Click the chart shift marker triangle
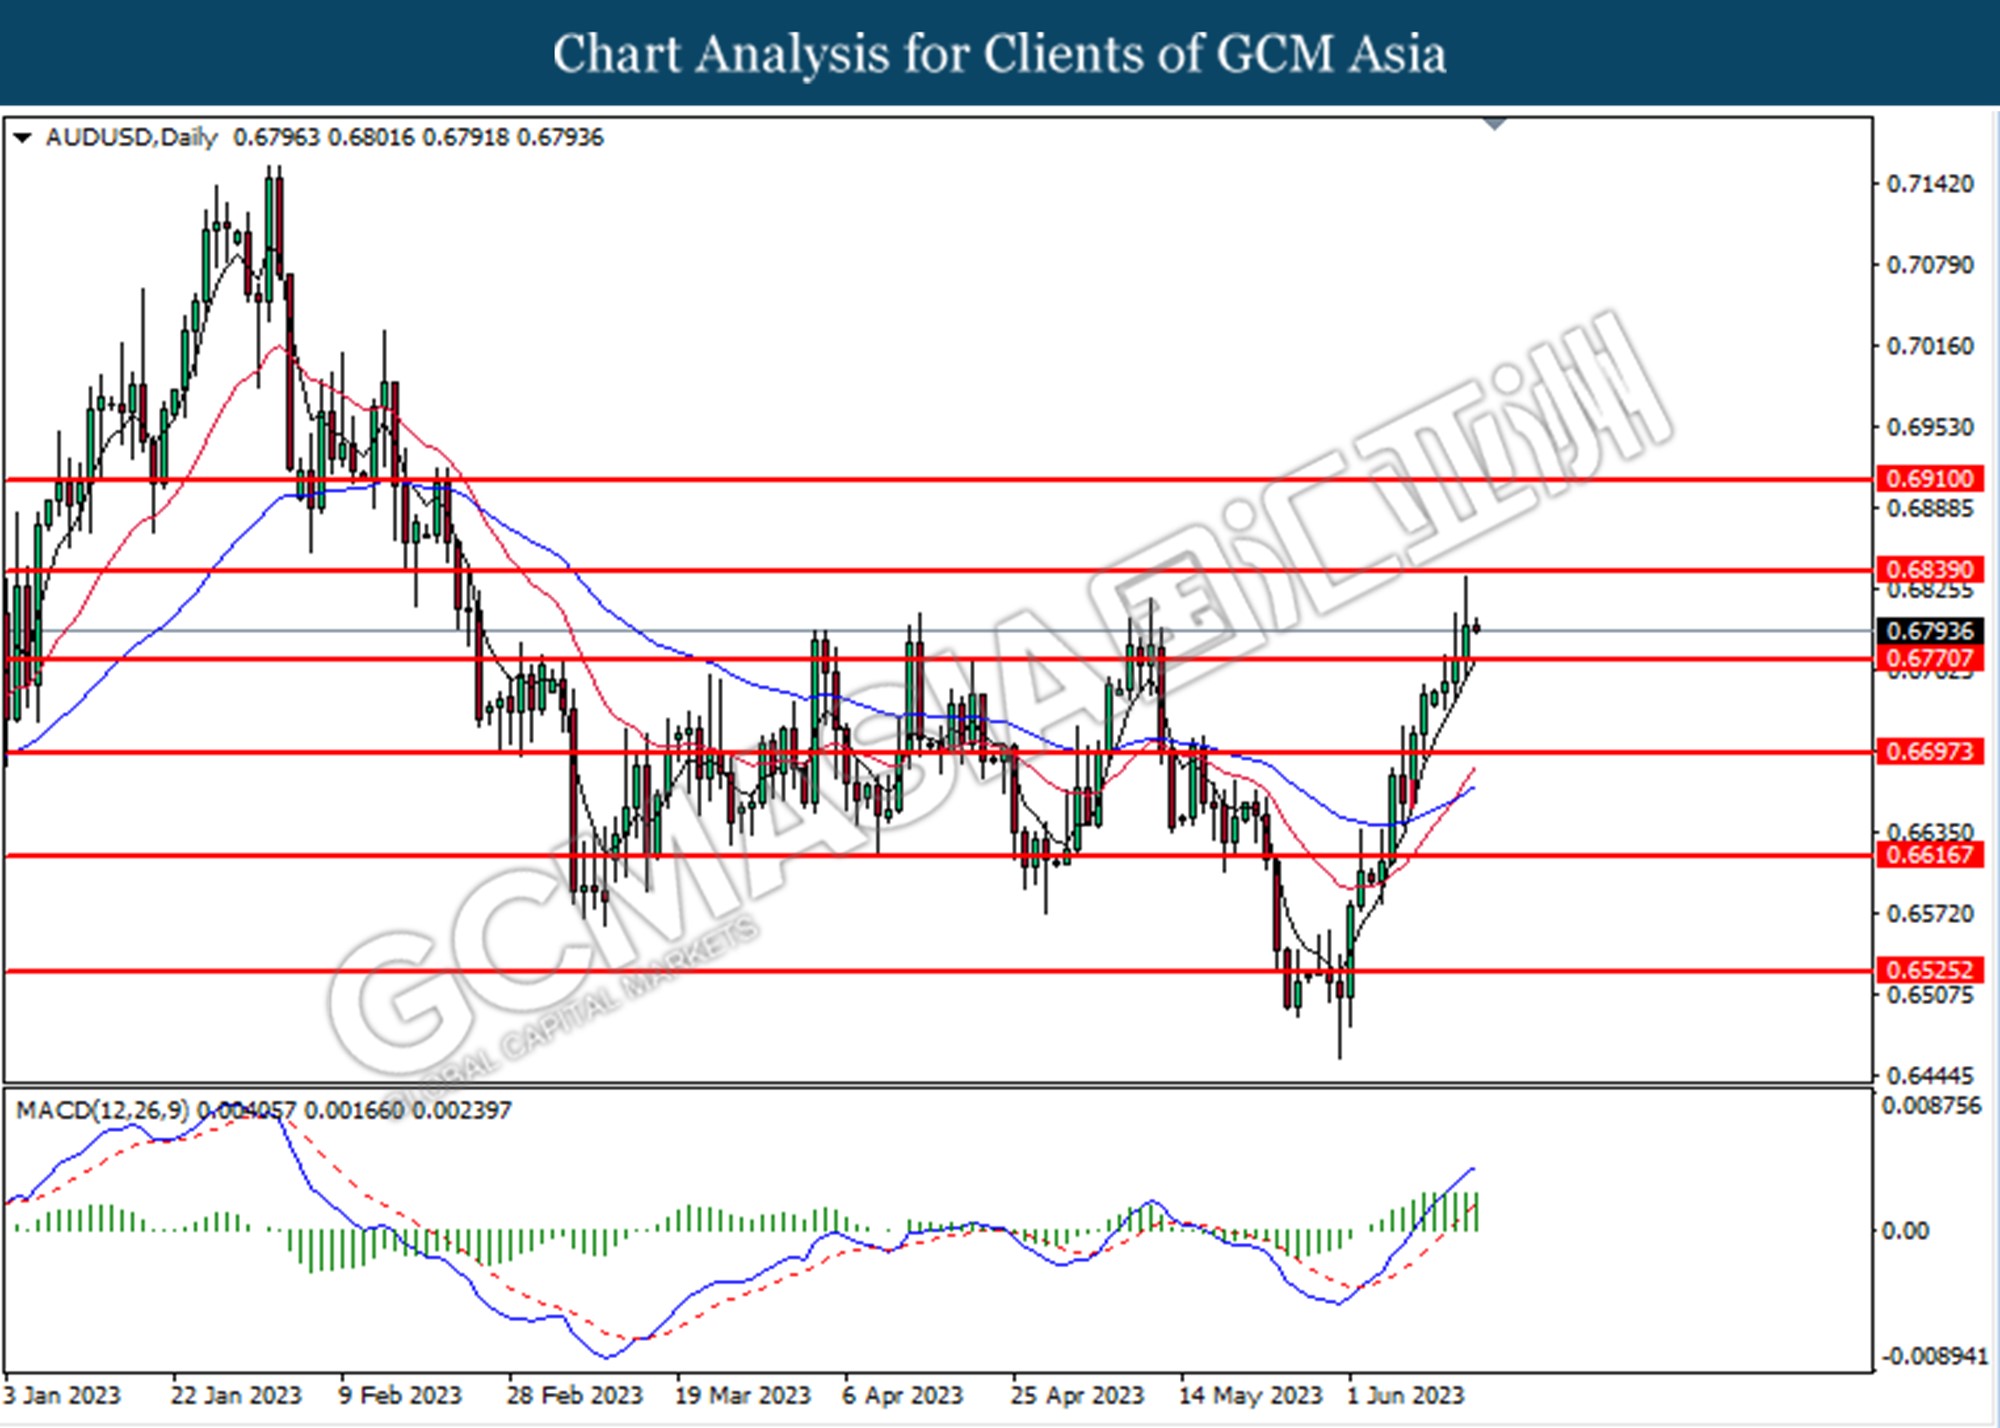Viewport: 2000px width, 1428px height. (x=1495, y=124)
